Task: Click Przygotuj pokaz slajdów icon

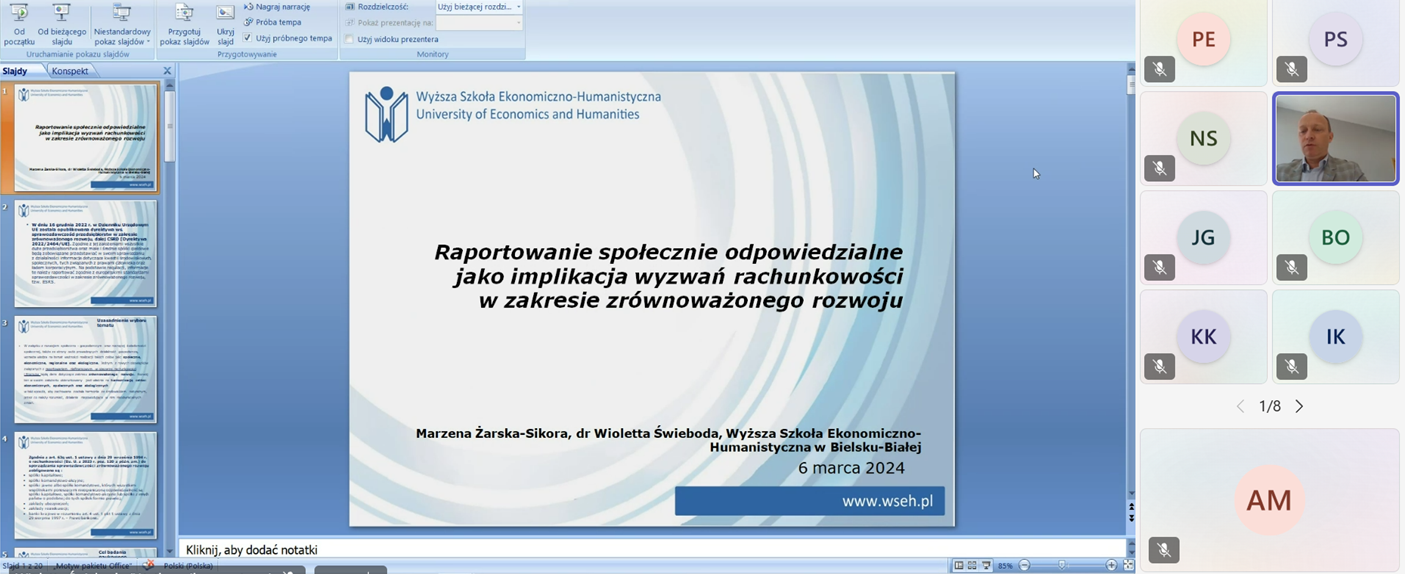Action: 184,14
